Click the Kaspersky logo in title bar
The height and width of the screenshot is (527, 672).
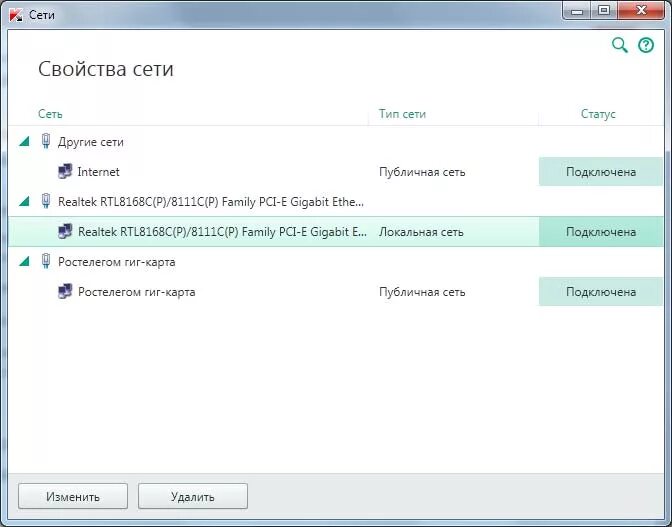tap(16, 15)
